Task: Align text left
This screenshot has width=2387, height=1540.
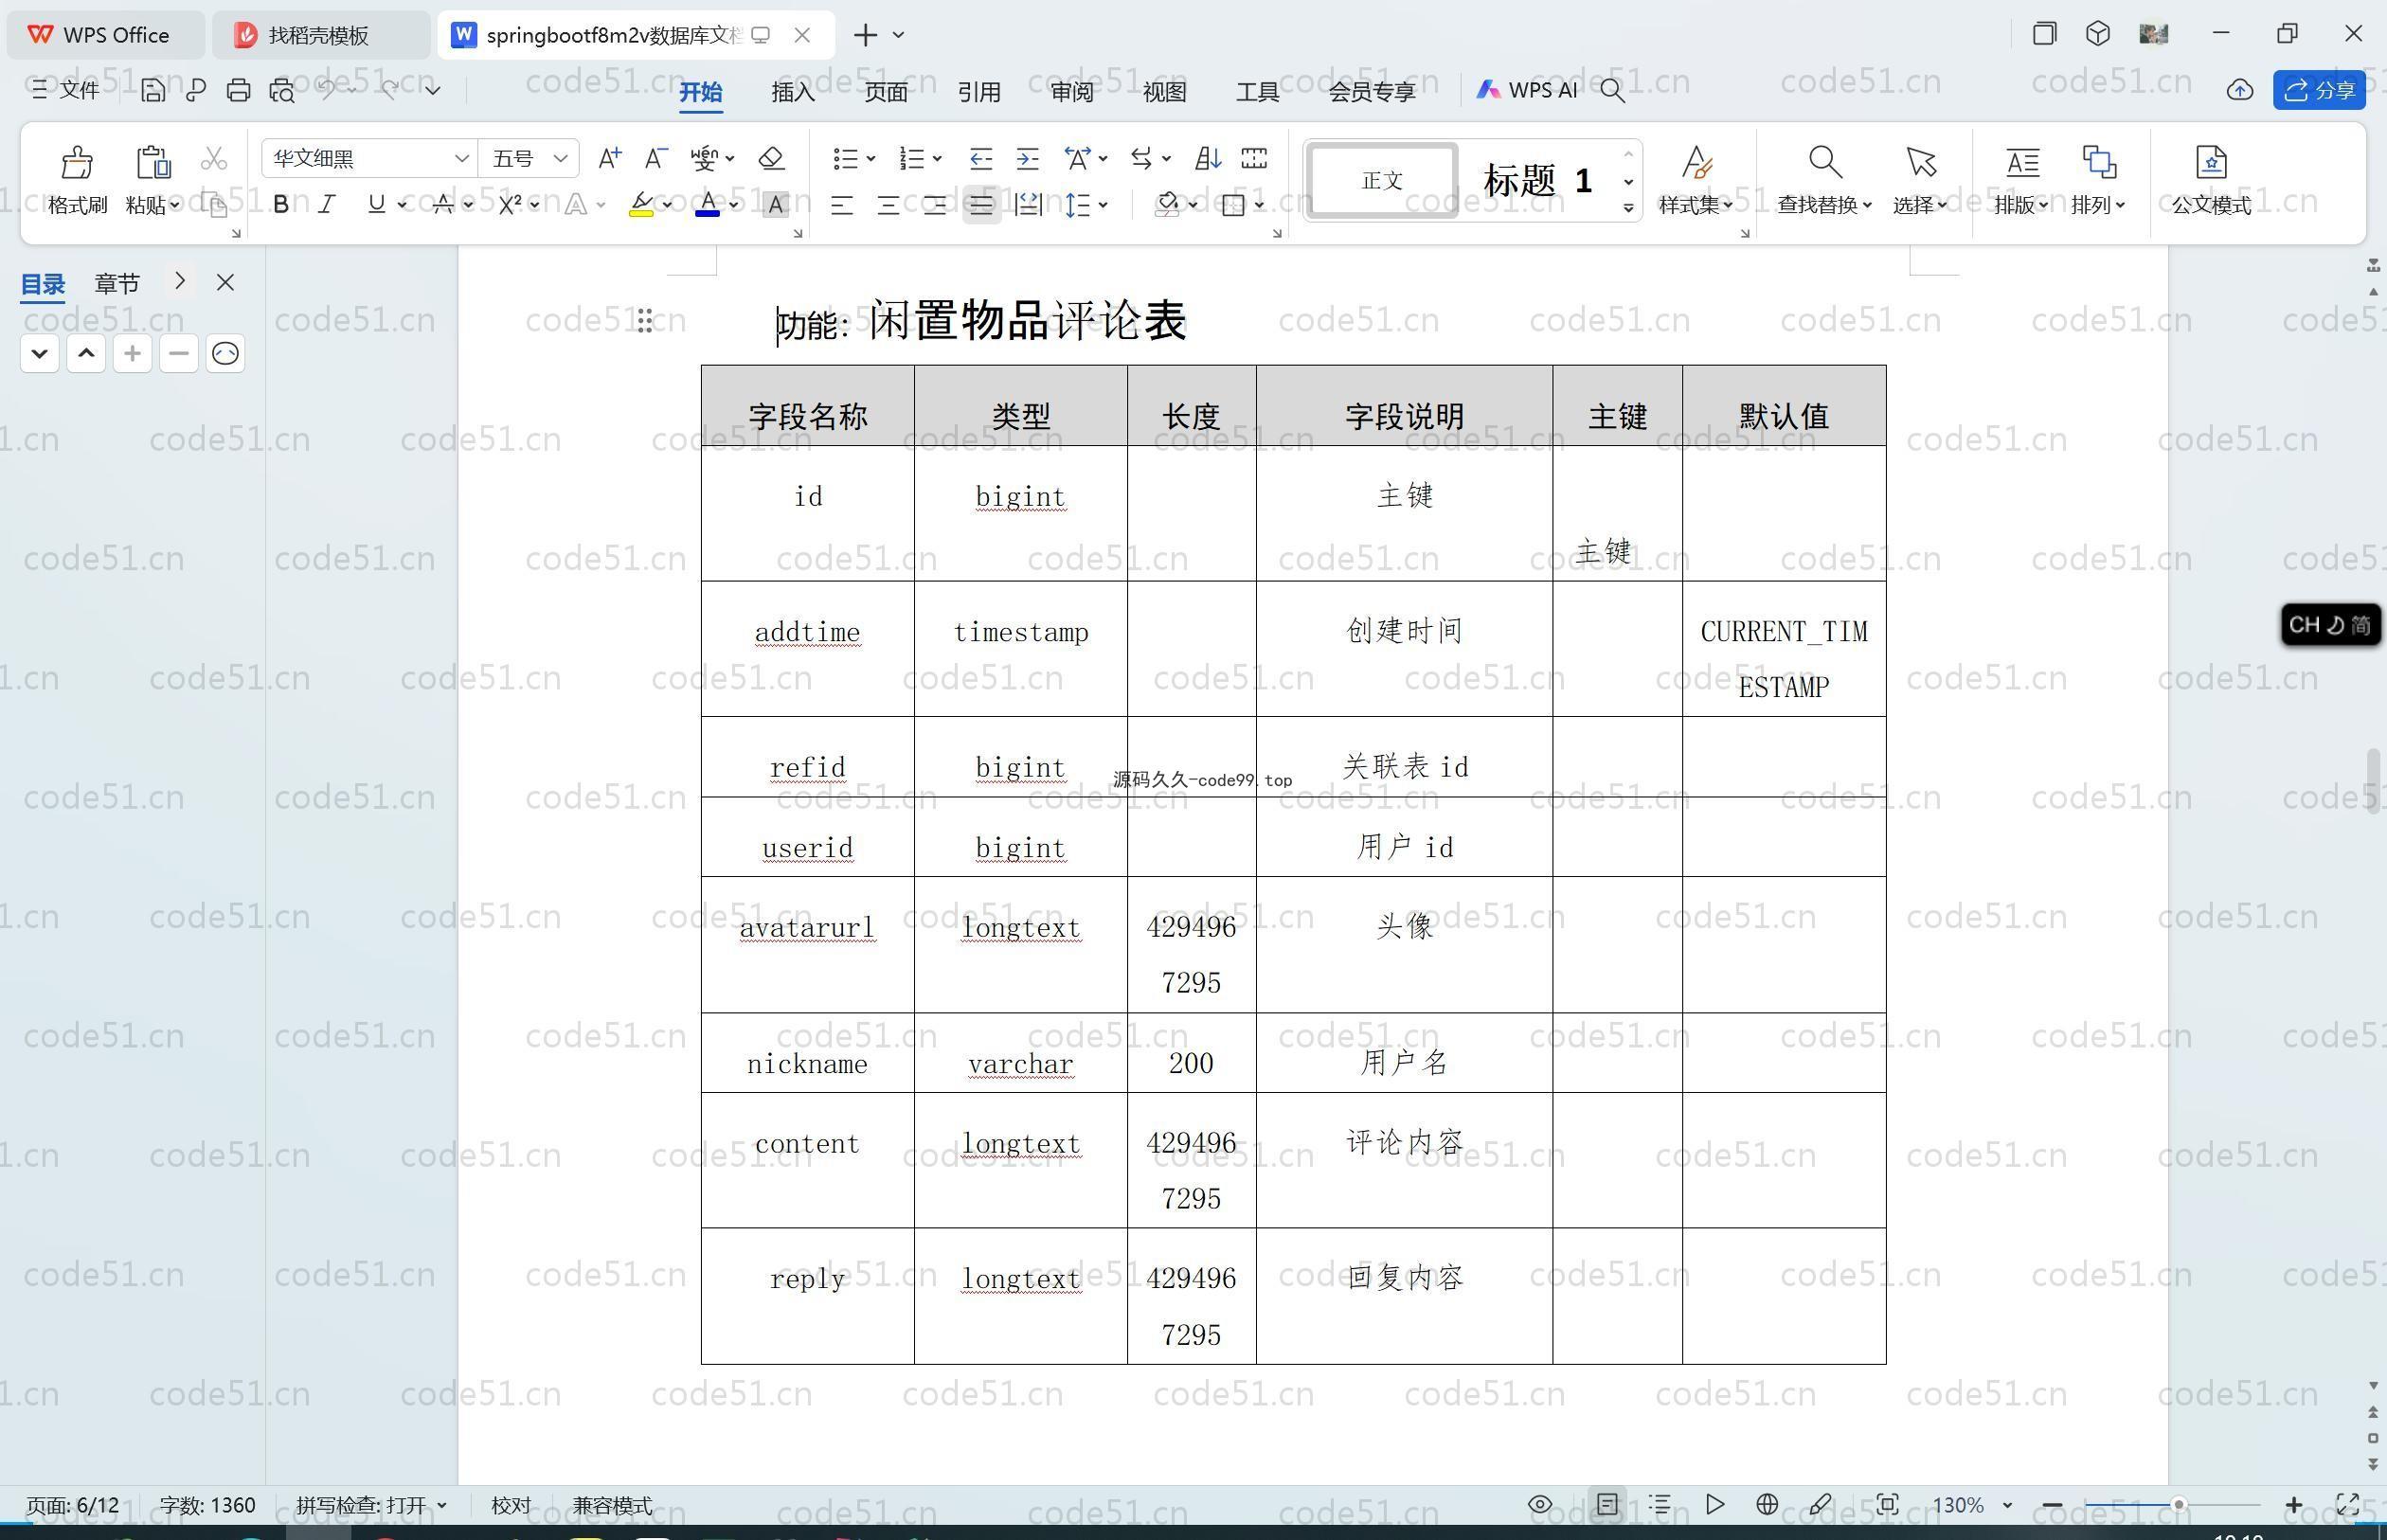Action: [x=842, y=205]
